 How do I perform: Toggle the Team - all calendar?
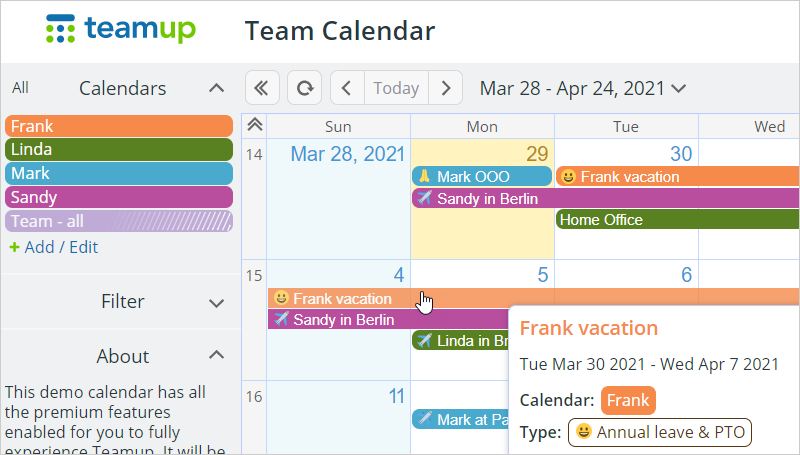click(119, 221)
